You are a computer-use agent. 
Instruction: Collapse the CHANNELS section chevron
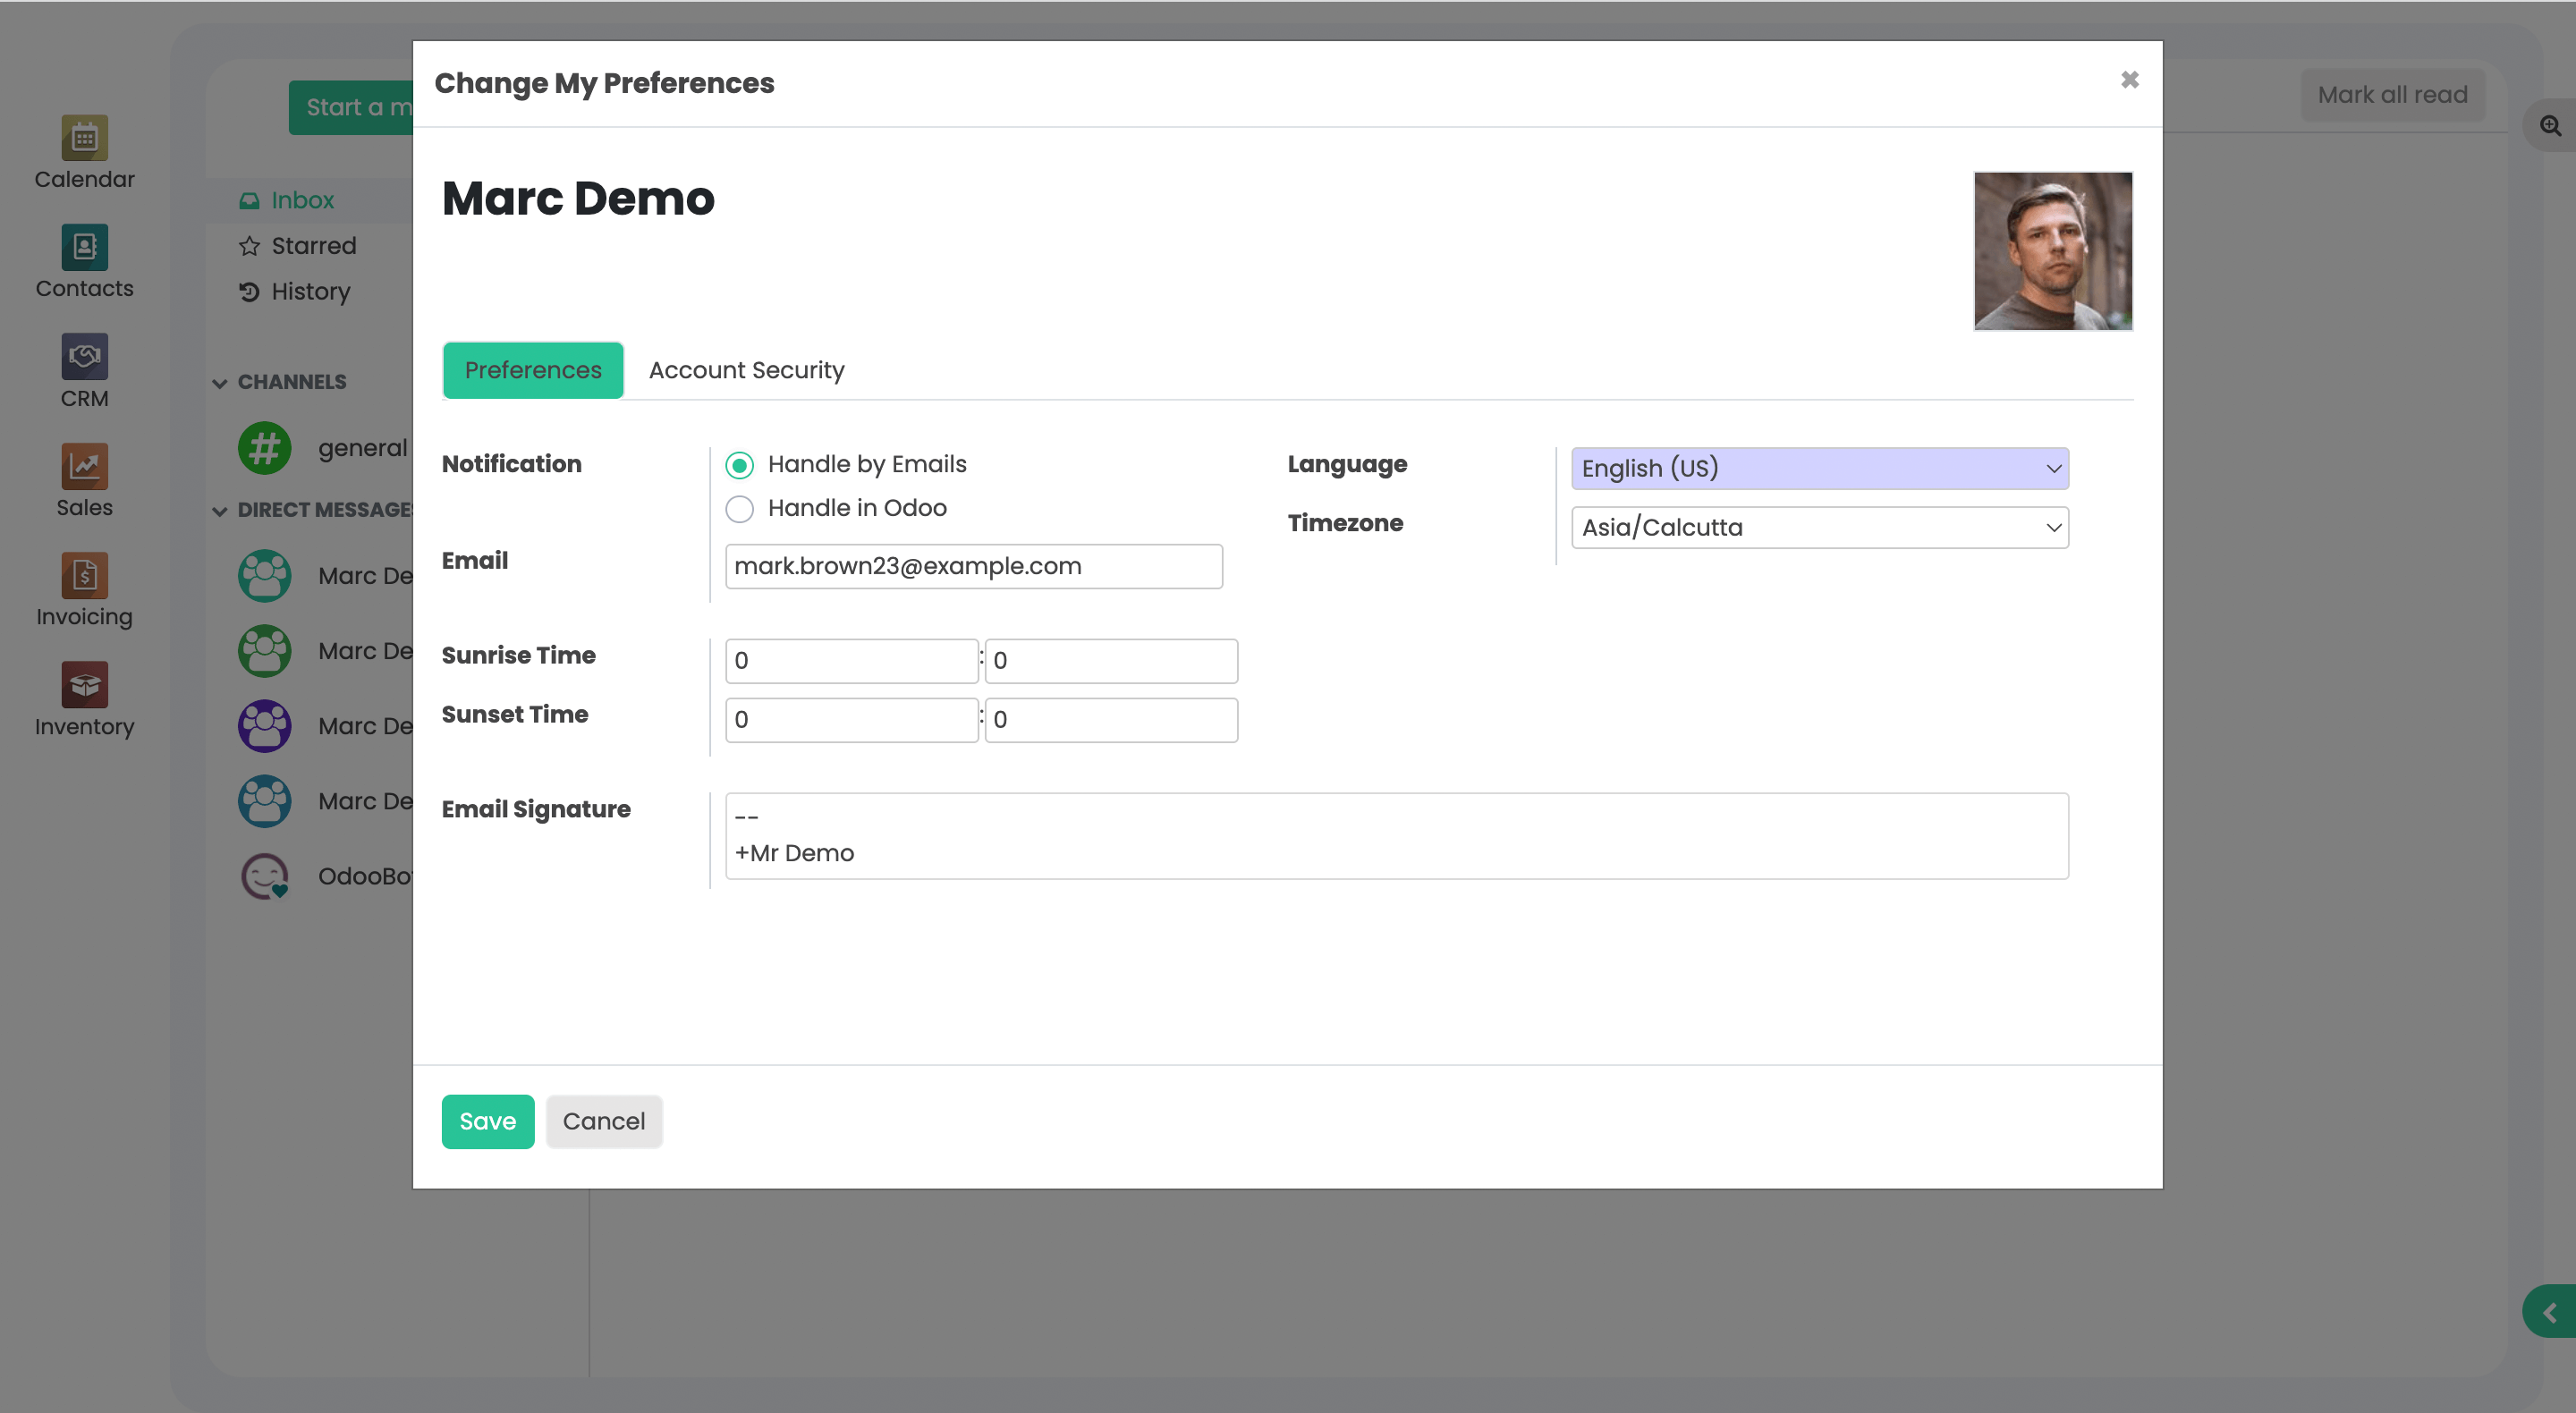tap(220, 383)
